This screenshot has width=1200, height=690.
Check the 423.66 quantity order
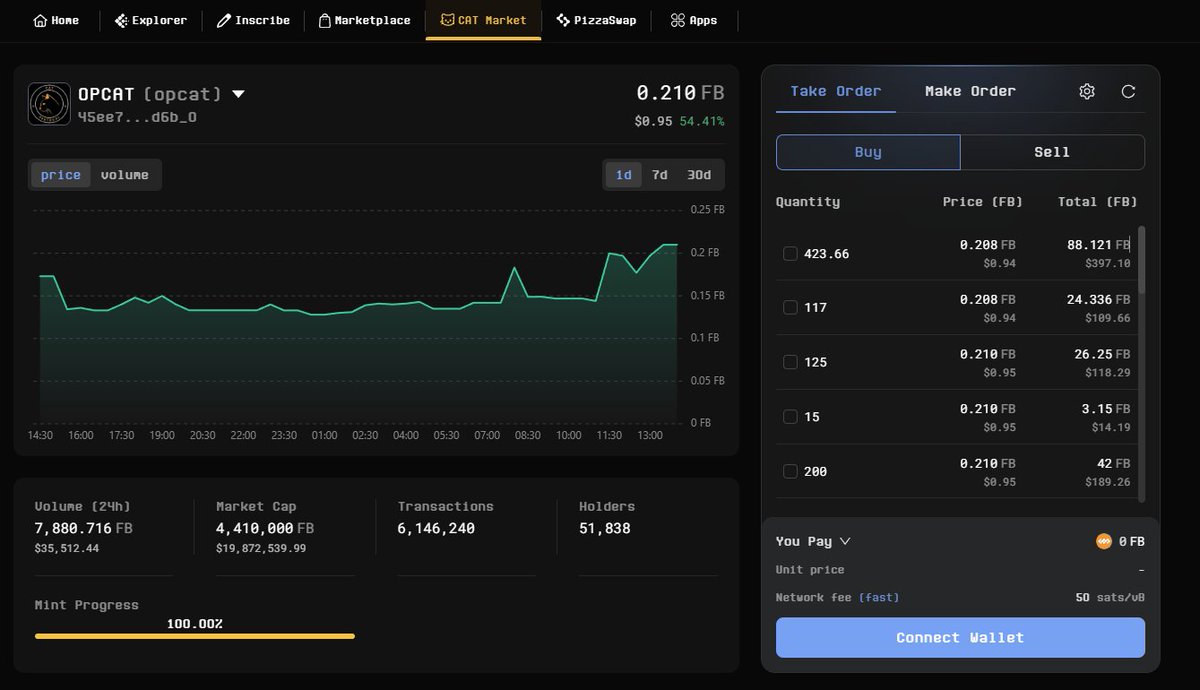pyautogui.click(x=790, y=254)
